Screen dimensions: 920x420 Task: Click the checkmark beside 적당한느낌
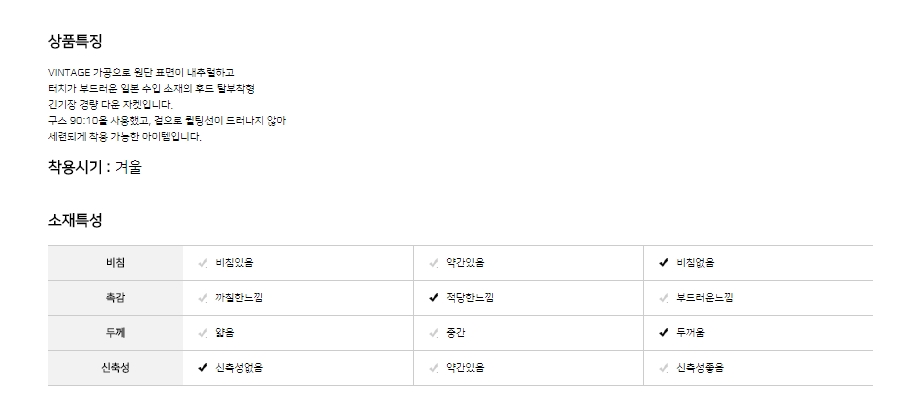433,298
